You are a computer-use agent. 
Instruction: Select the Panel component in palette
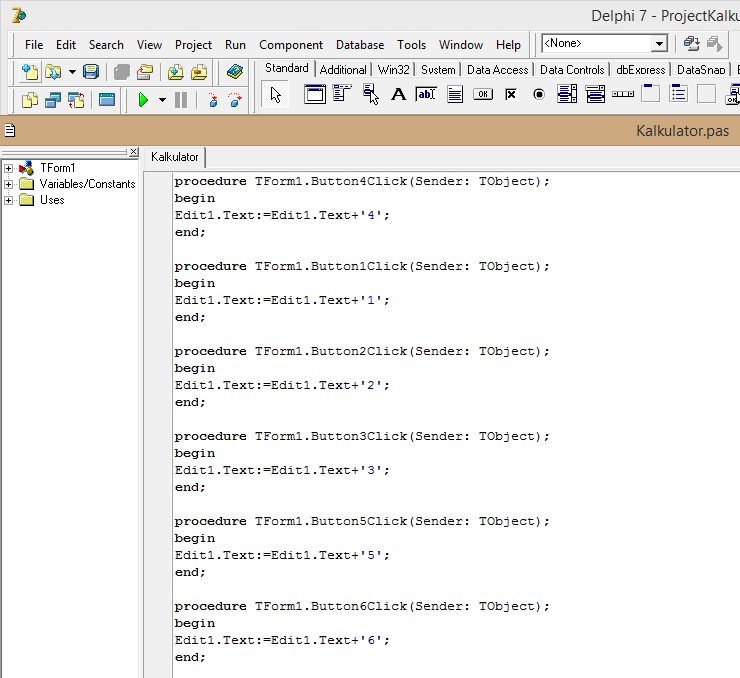706,93
